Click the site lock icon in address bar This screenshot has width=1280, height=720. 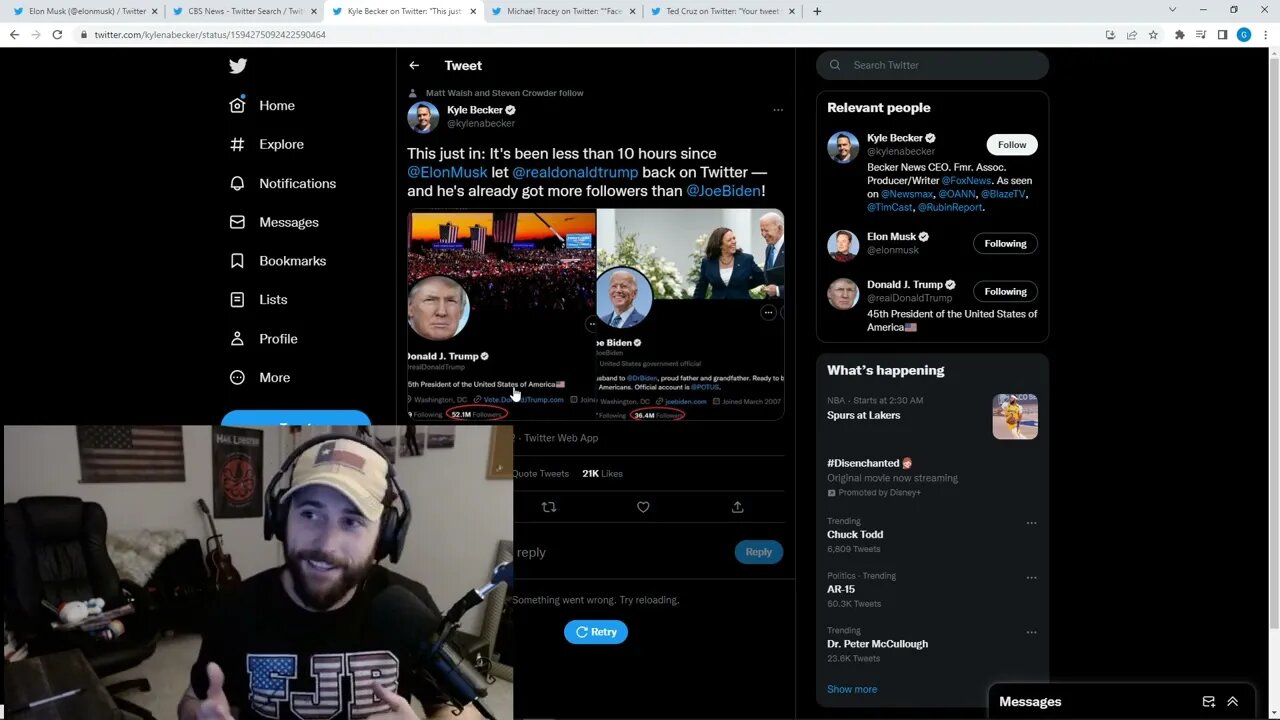click(x=84, y=34)
